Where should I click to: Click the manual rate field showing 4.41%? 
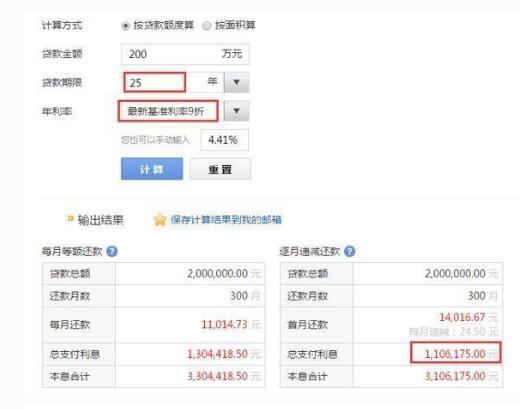[x=225, y=140]
